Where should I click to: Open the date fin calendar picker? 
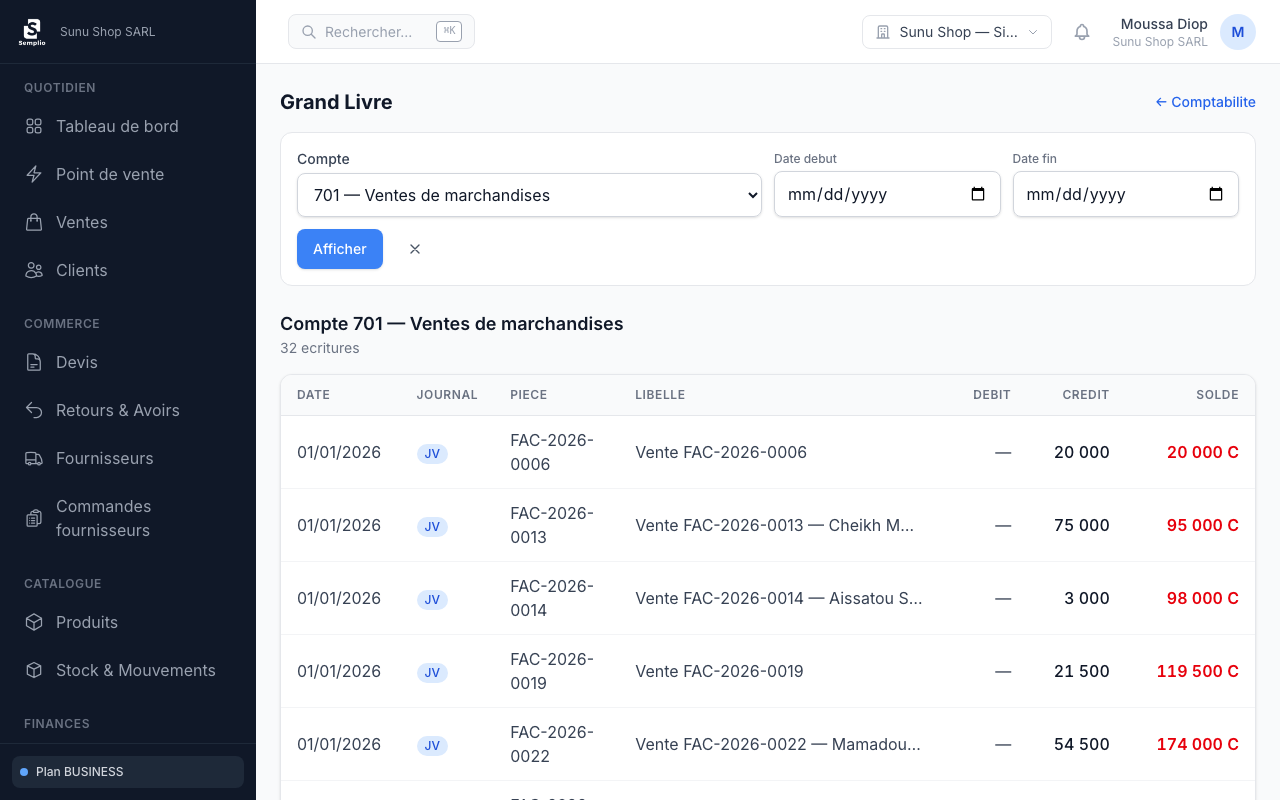1216,195
